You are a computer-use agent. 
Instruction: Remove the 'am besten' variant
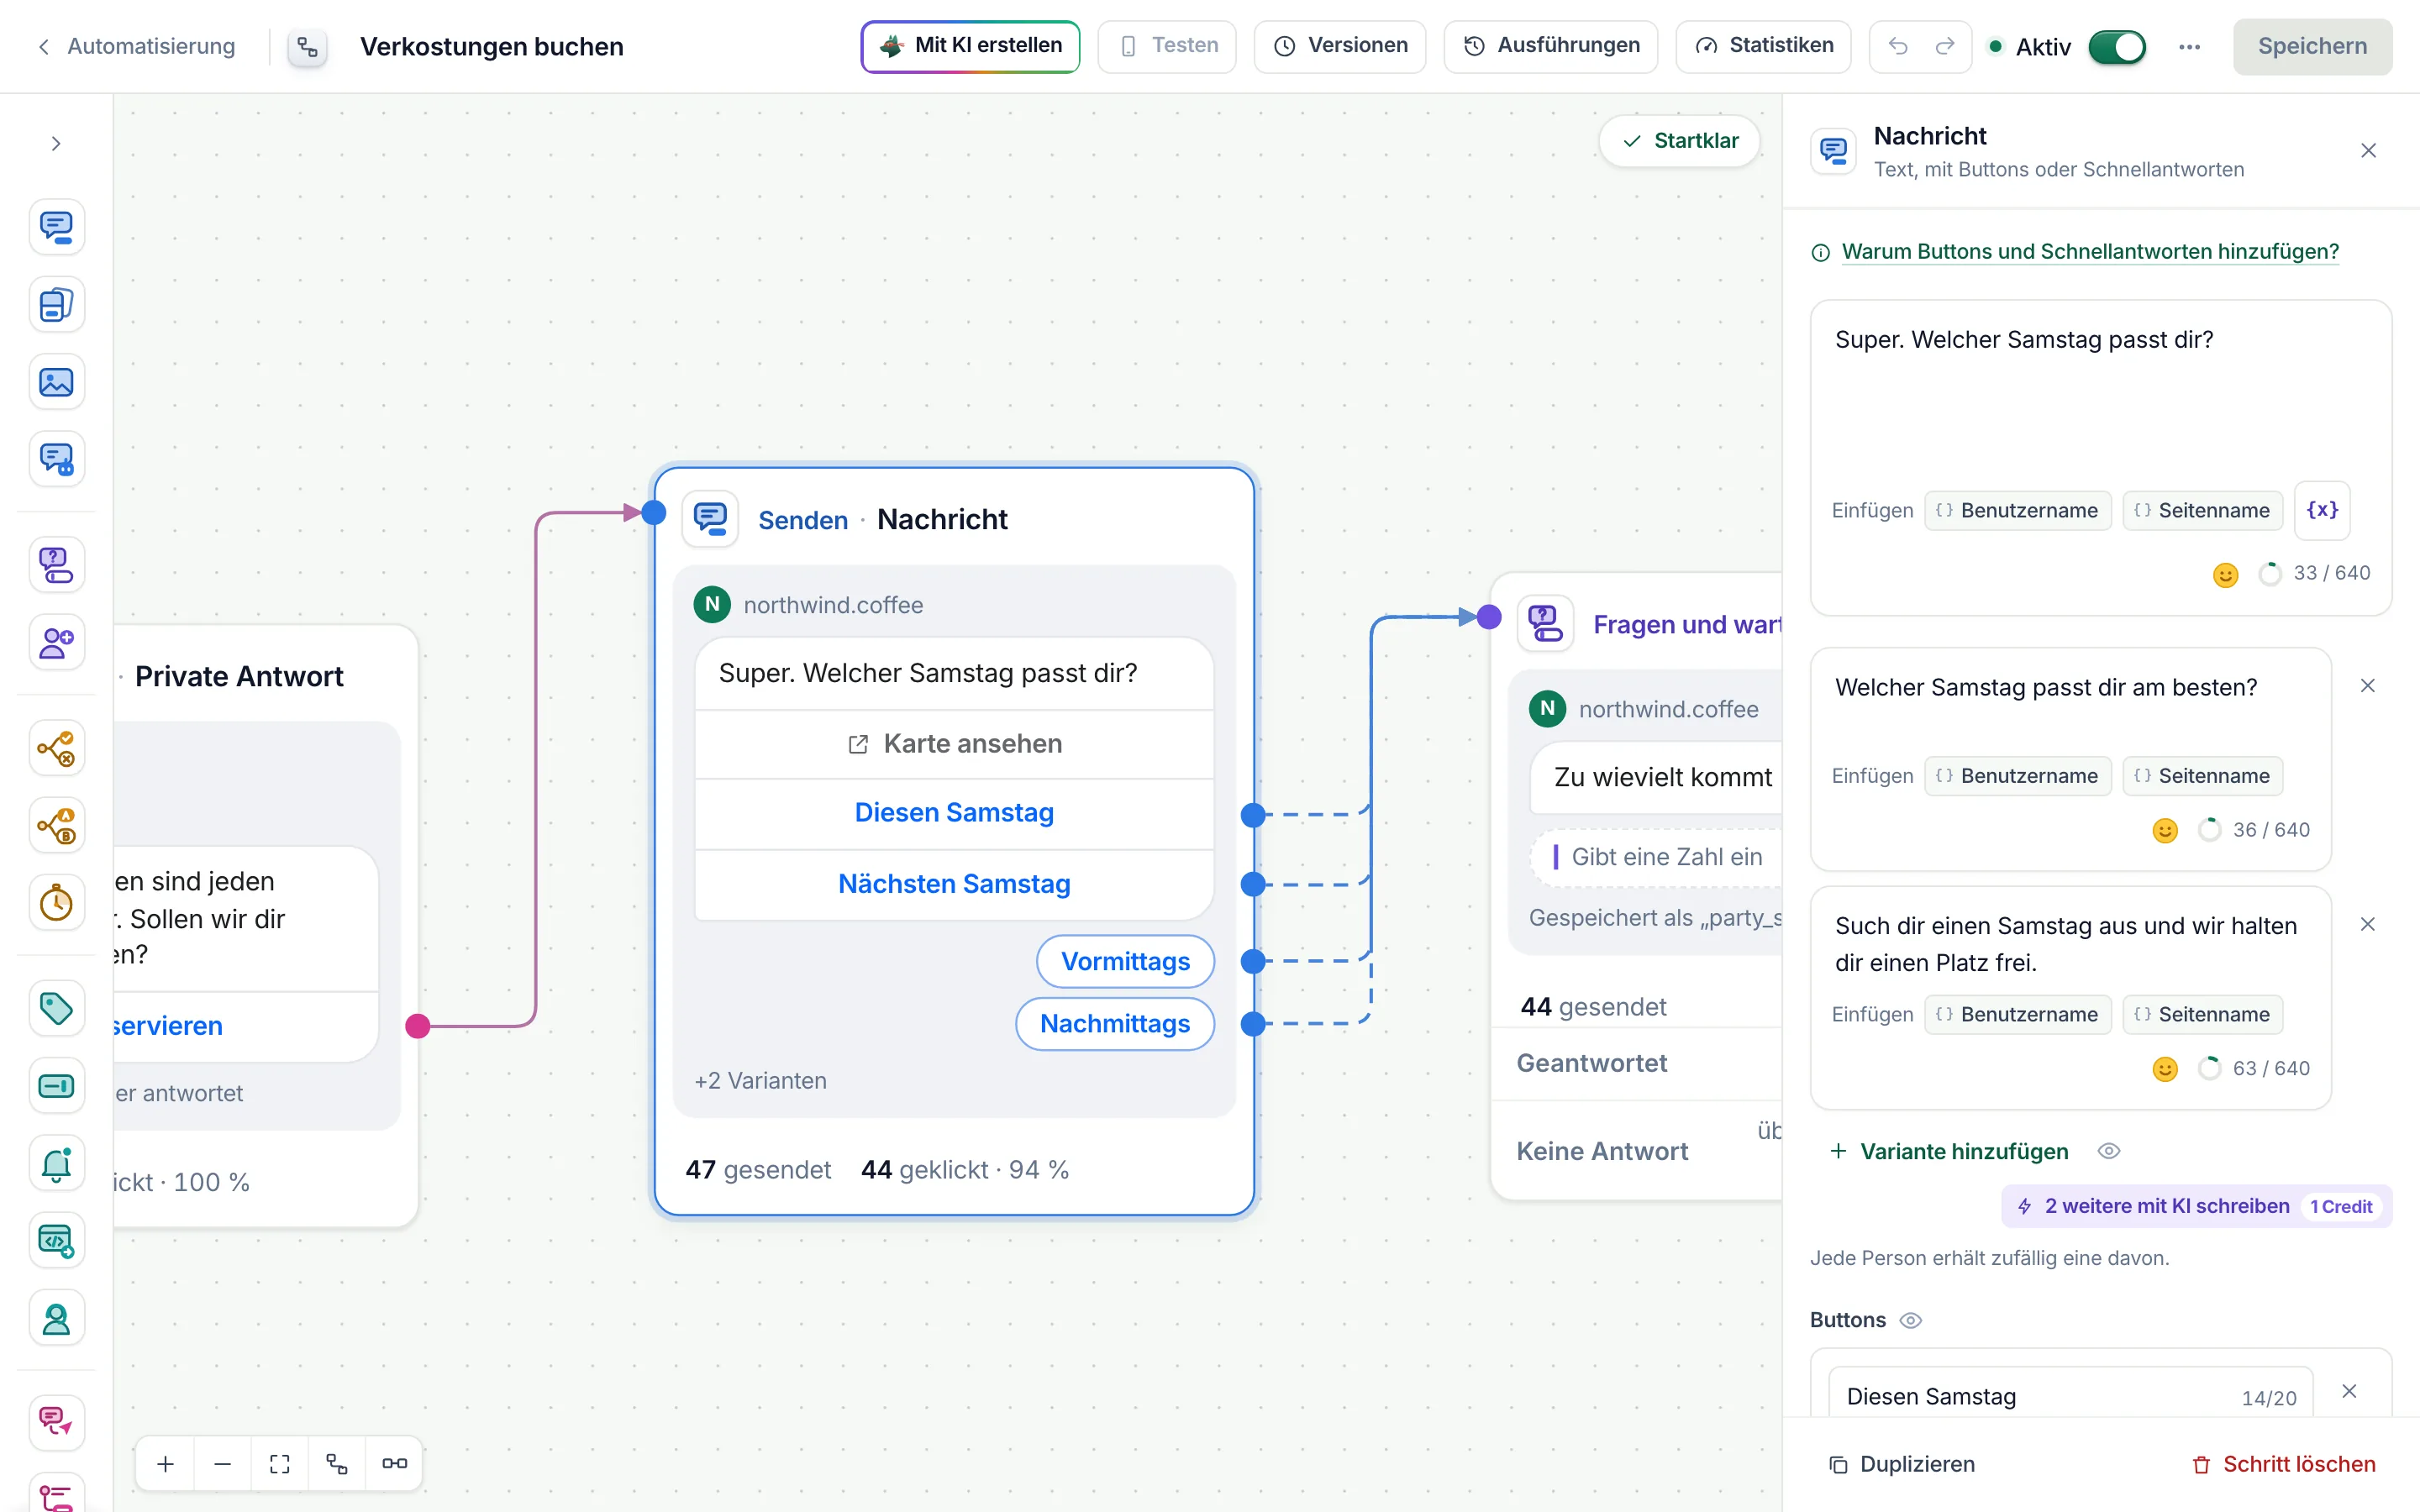point(2367,686)
